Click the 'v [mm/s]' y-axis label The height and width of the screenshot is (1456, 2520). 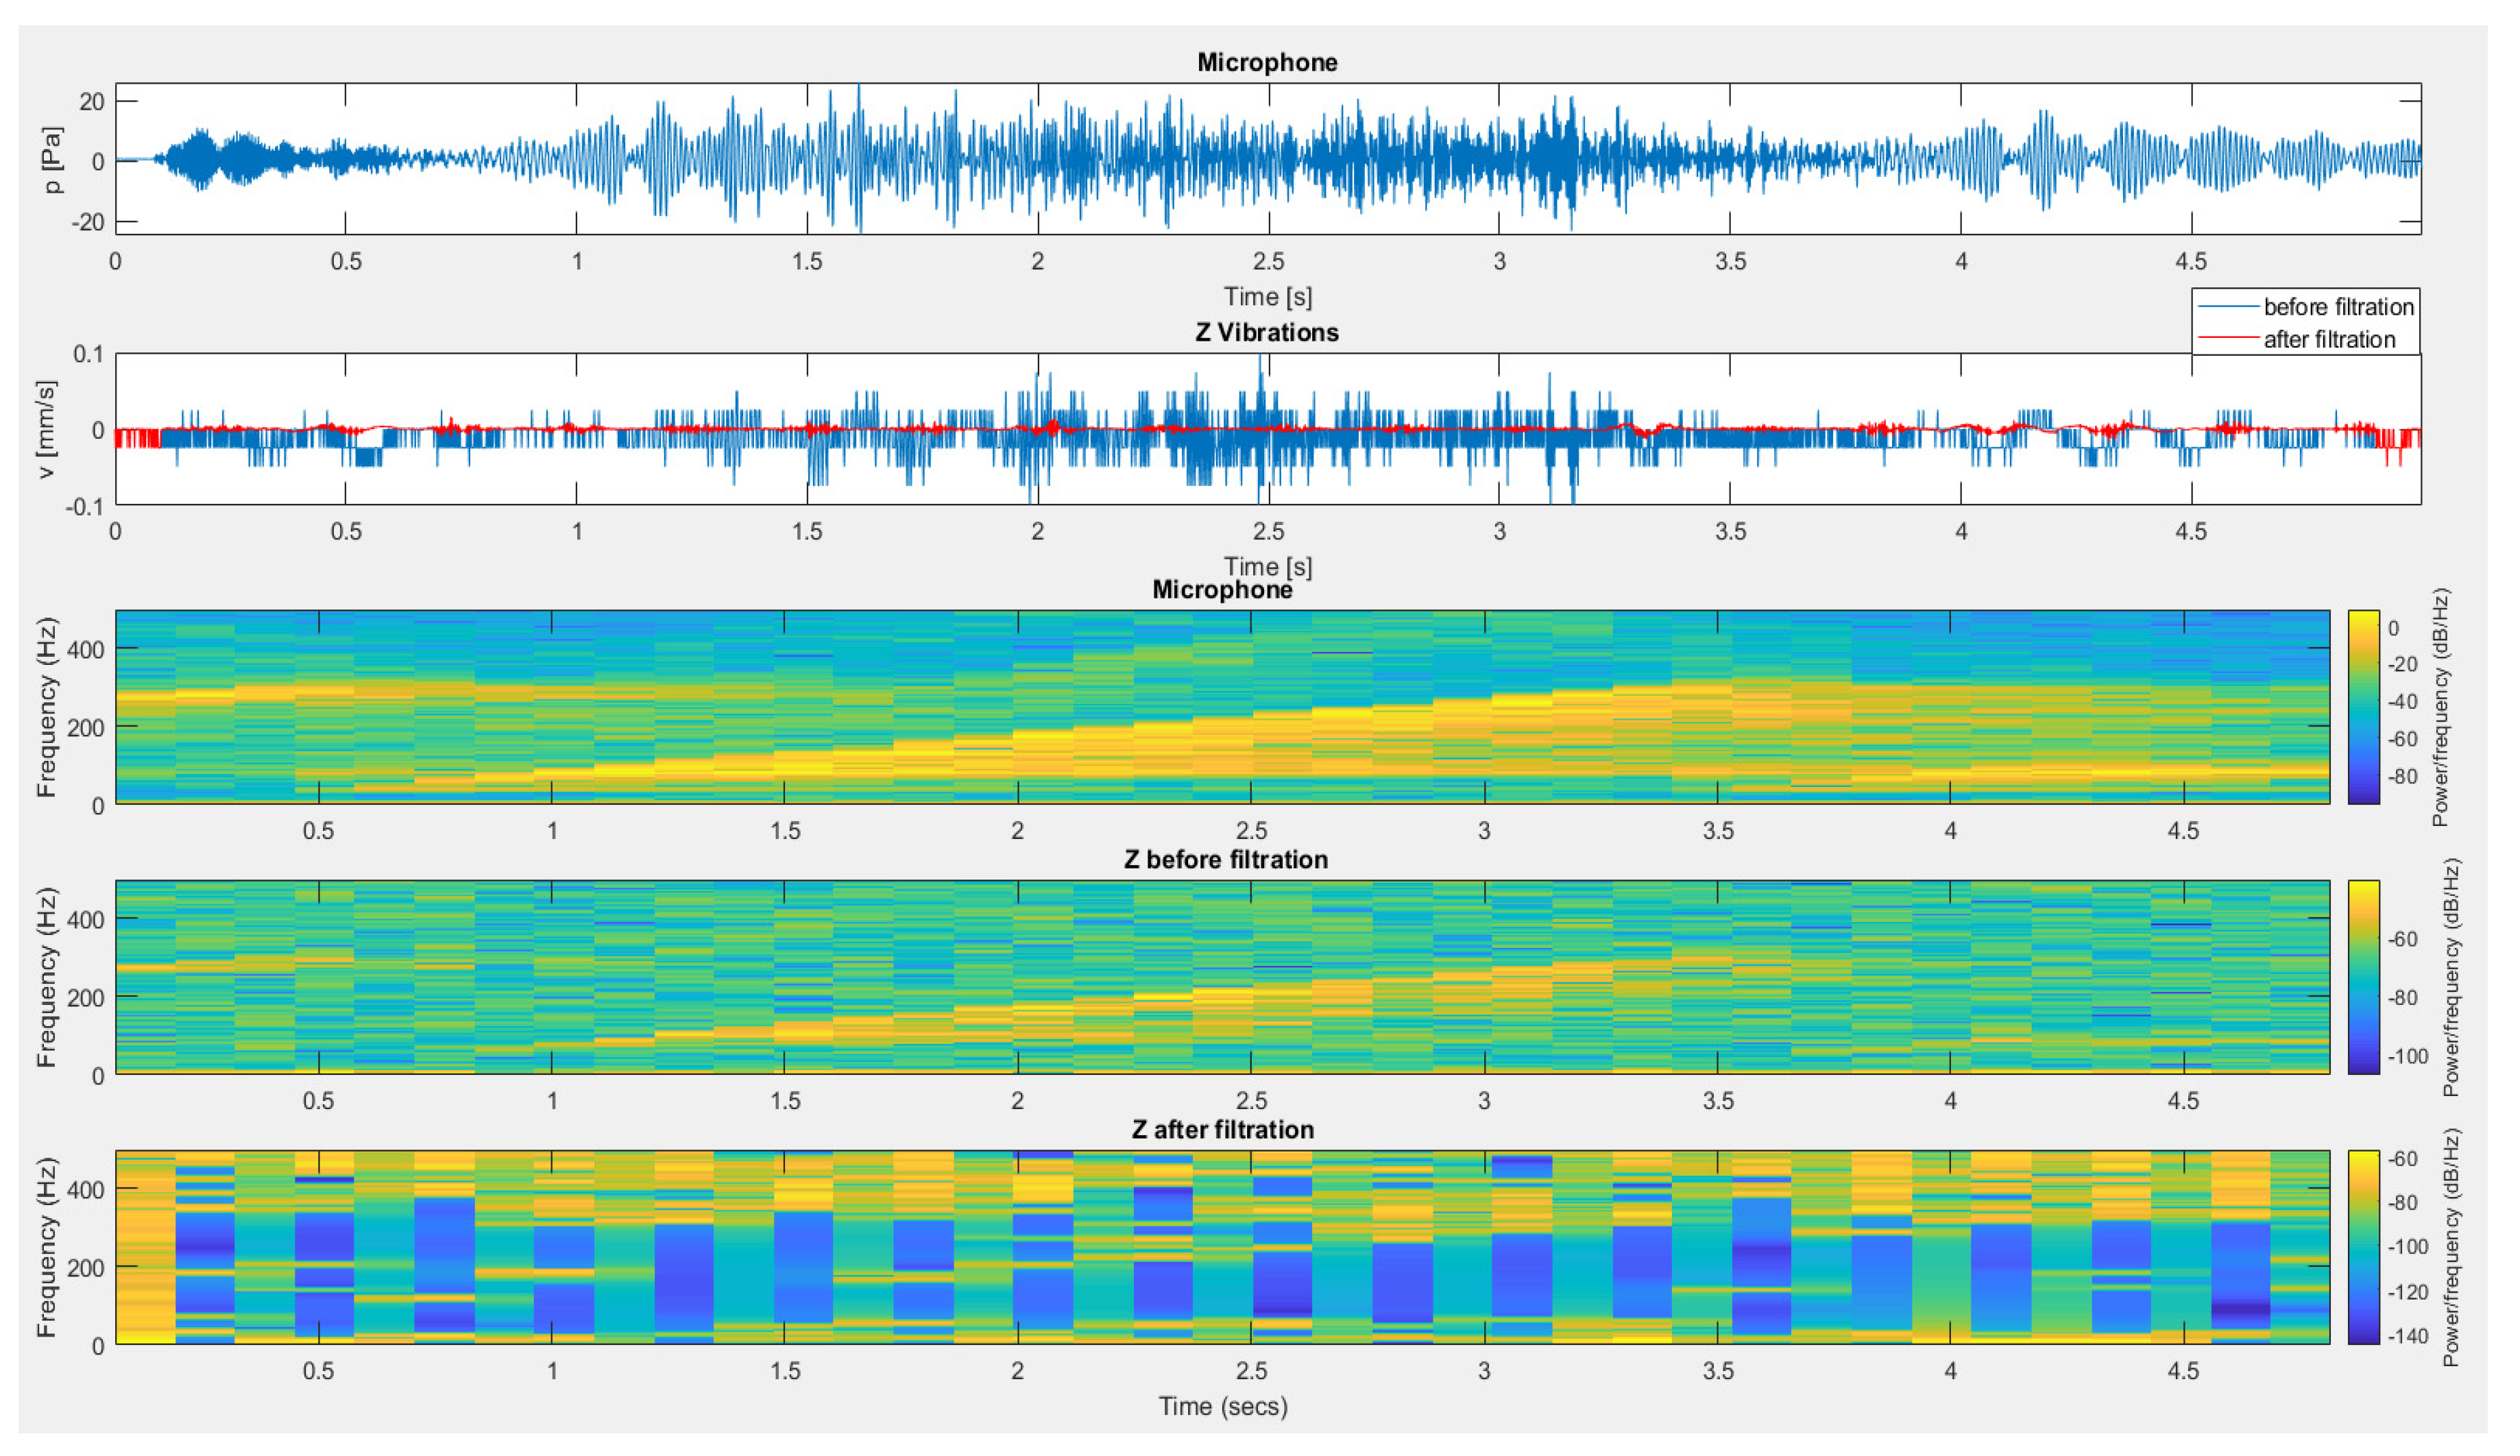[x=47, y=429]
